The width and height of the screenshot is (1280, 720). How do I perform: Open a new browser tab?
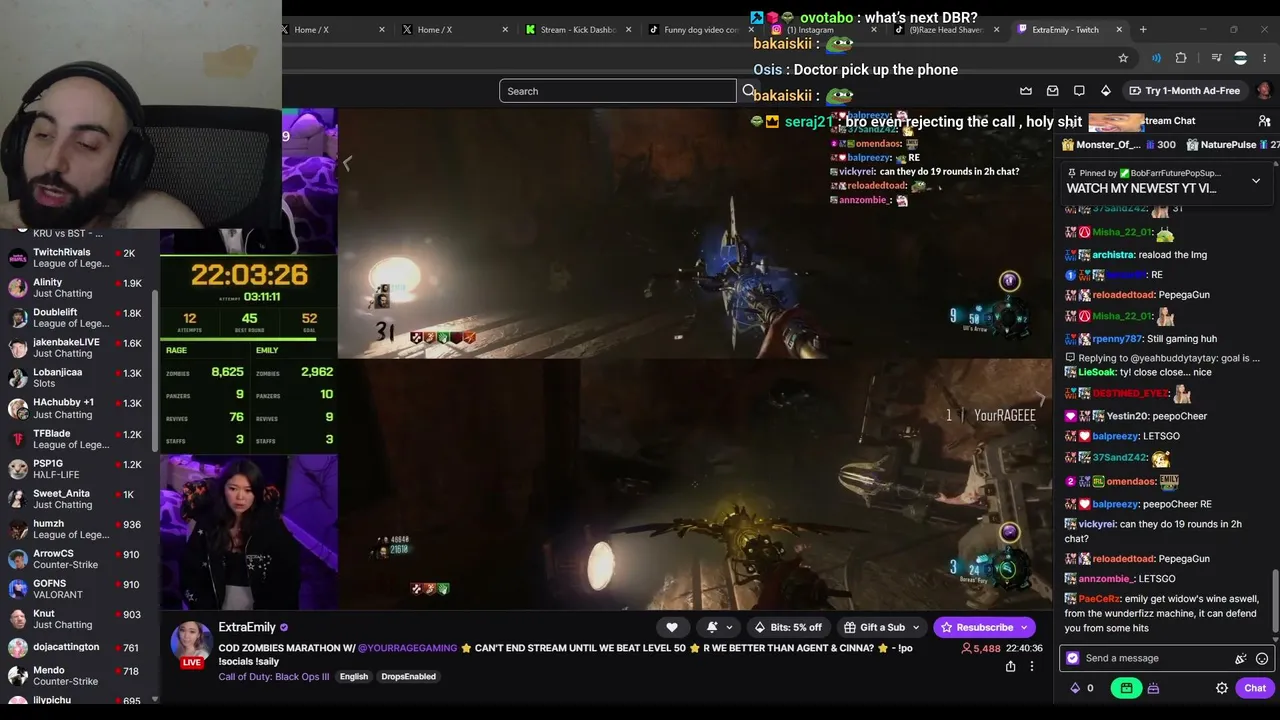pyautogui.click(x=1143, y=29)
